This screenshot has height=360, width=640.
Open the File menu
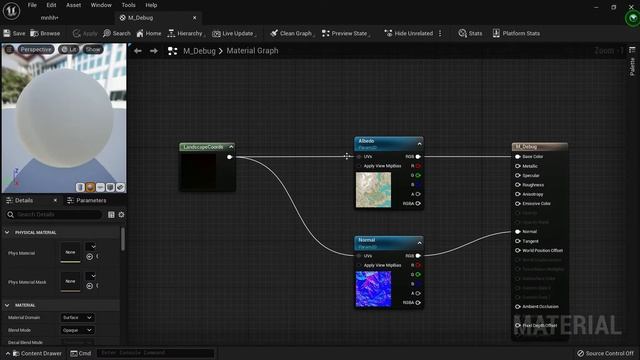click(32, 5)
